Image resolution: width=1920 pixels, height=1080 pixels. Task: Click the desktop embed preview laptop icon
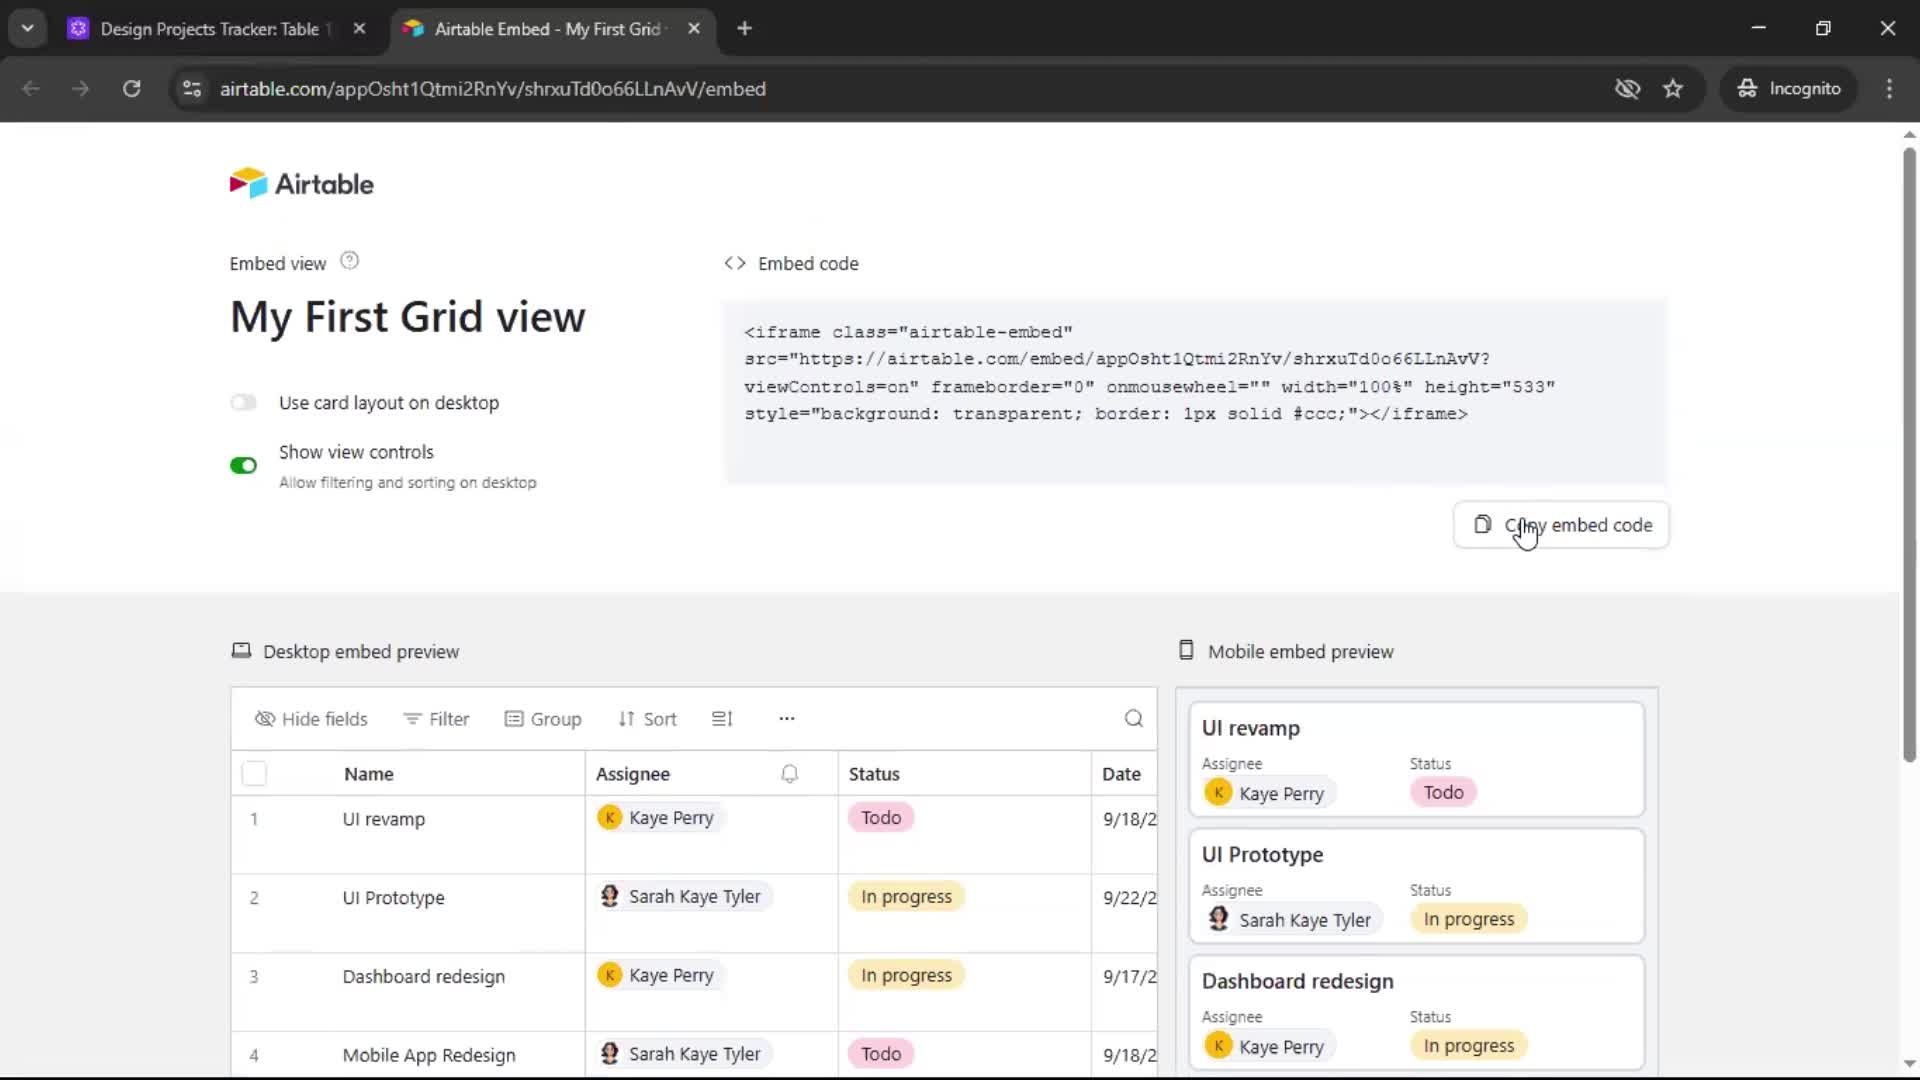coord(241,651)
